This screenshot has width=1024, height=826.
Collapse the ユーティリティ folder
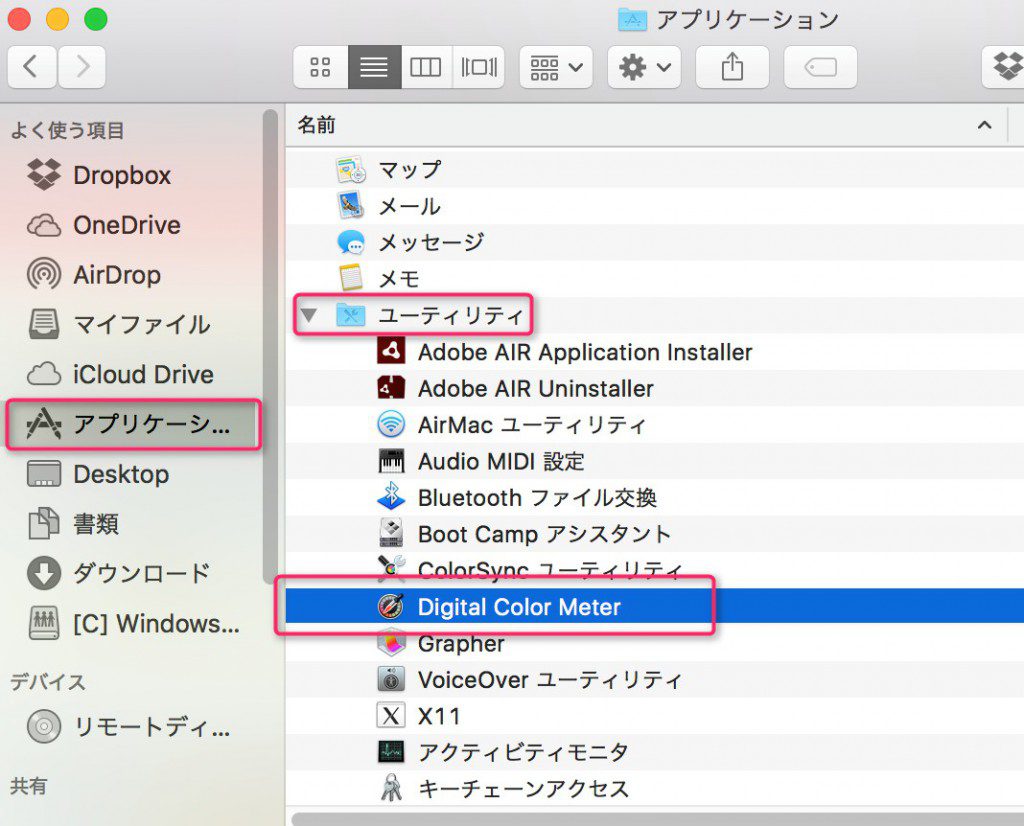(308, 316)
